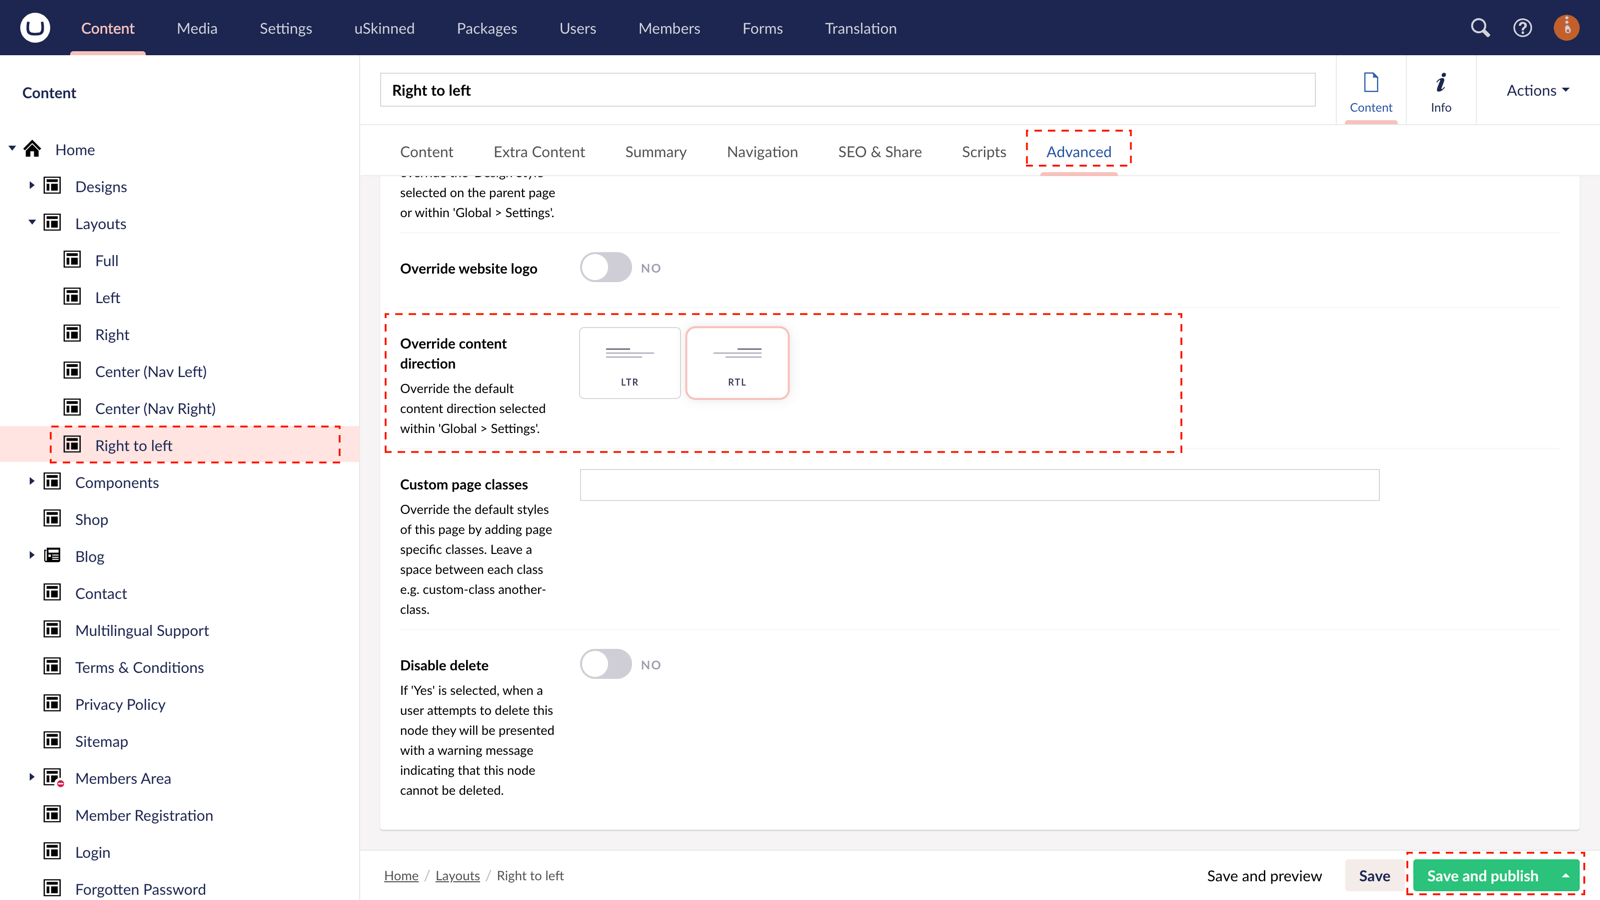Open the help question mark icon
The image size is (1600, 900).
pyautogui.click(x=1522, y=28)
